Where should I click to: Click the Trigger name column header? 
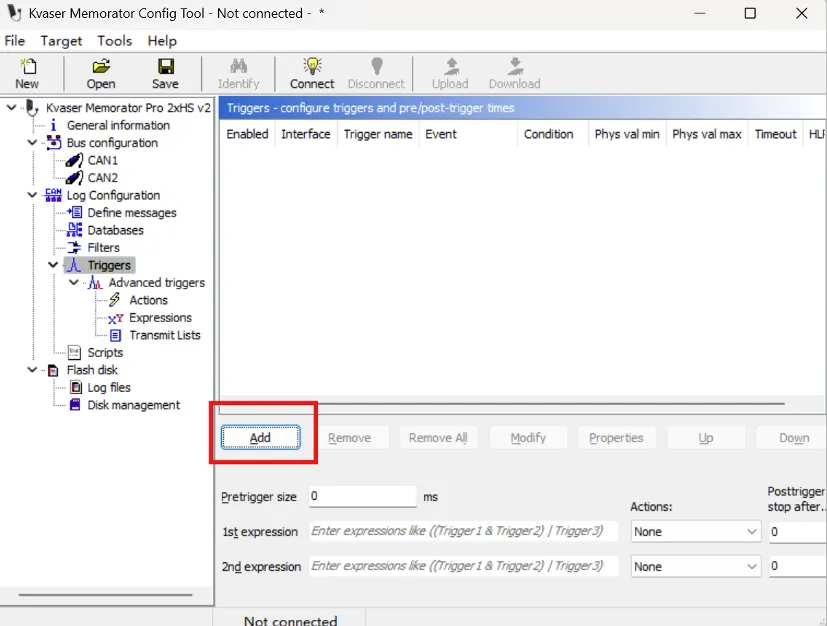pos(378,134)
